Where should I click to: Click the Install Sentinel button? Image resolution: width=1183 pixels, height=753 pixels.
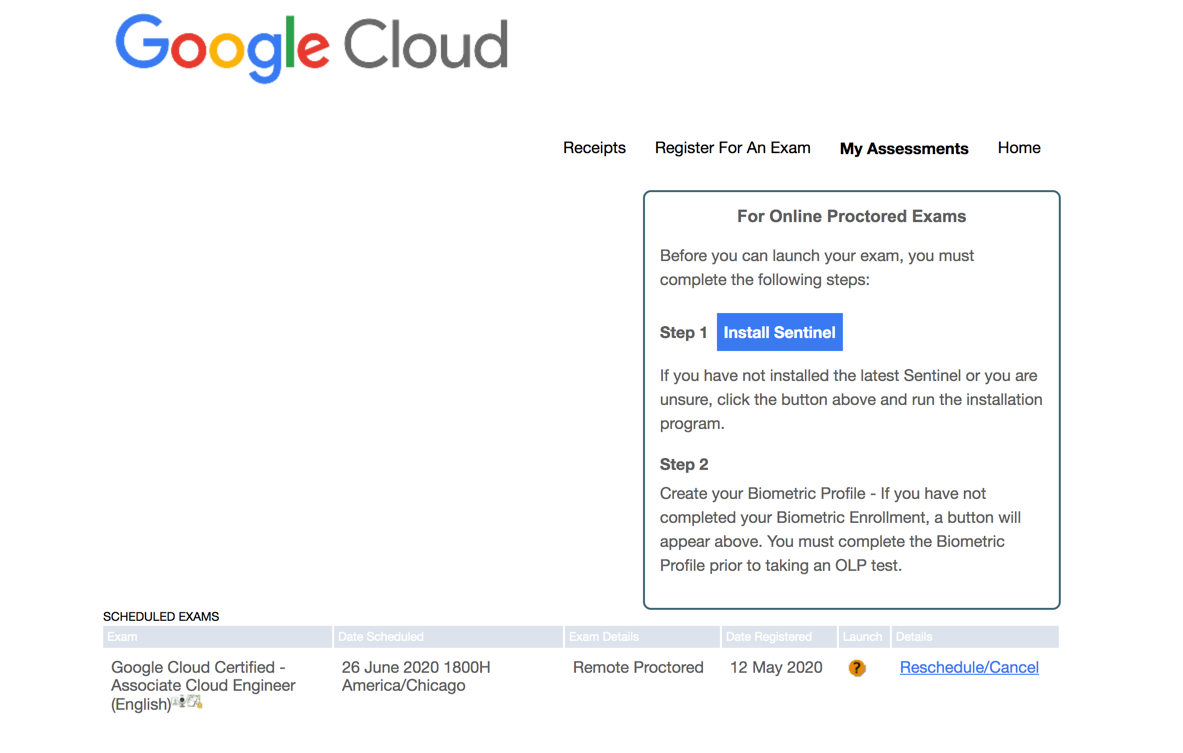pos(779,332)
